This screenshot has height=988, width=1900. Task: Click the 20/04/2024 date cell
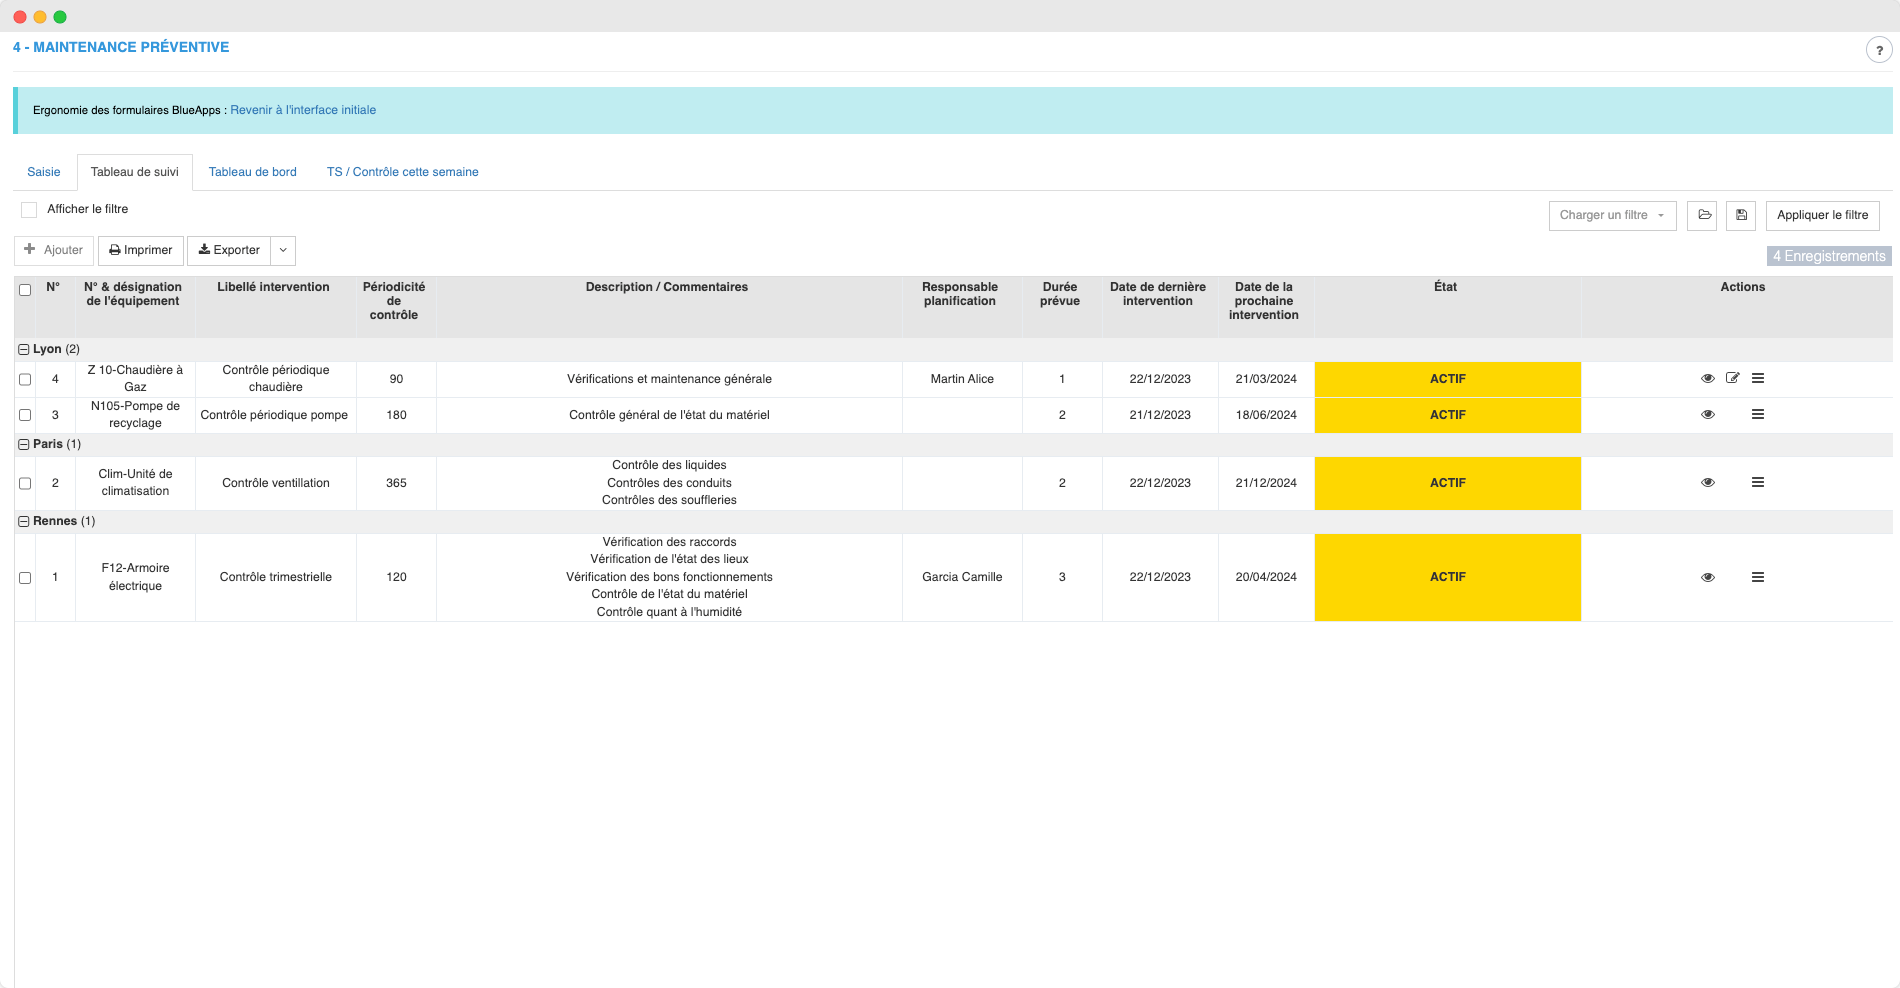pyautogui.click(x=1266, y=577)
